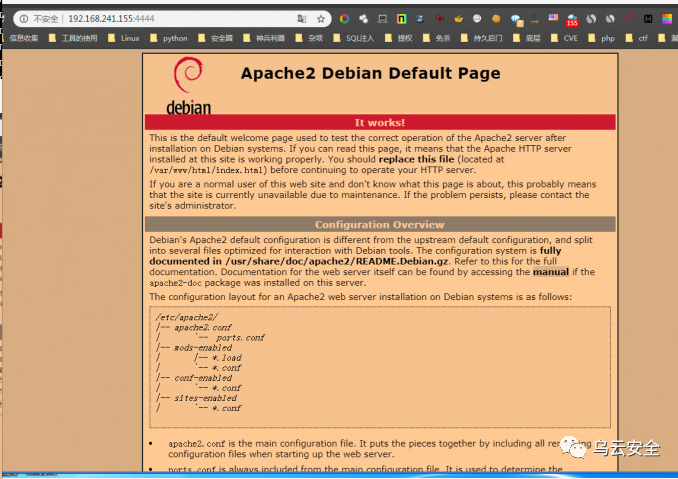Open the 神兵利器 bookmark folder
The height and width of the screenshot is (479, 678).
coord(264,38)
